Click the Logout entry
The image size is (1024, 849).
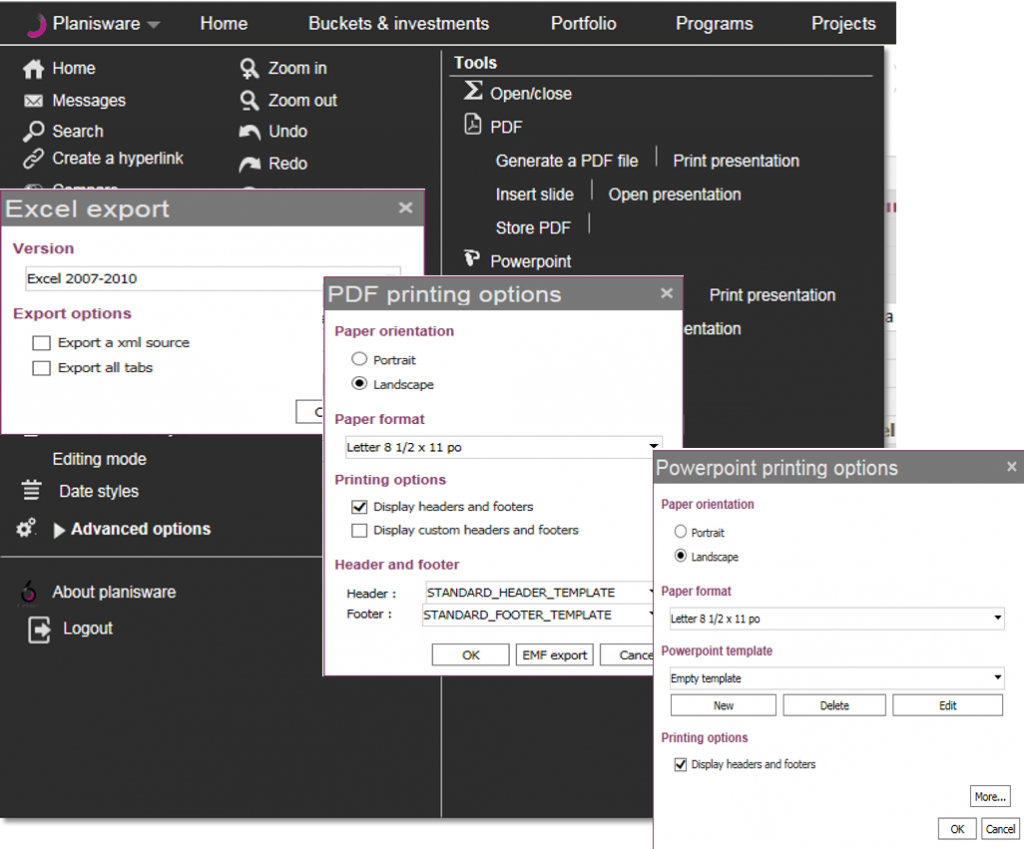pyautogui.click(x=88, y=628)
